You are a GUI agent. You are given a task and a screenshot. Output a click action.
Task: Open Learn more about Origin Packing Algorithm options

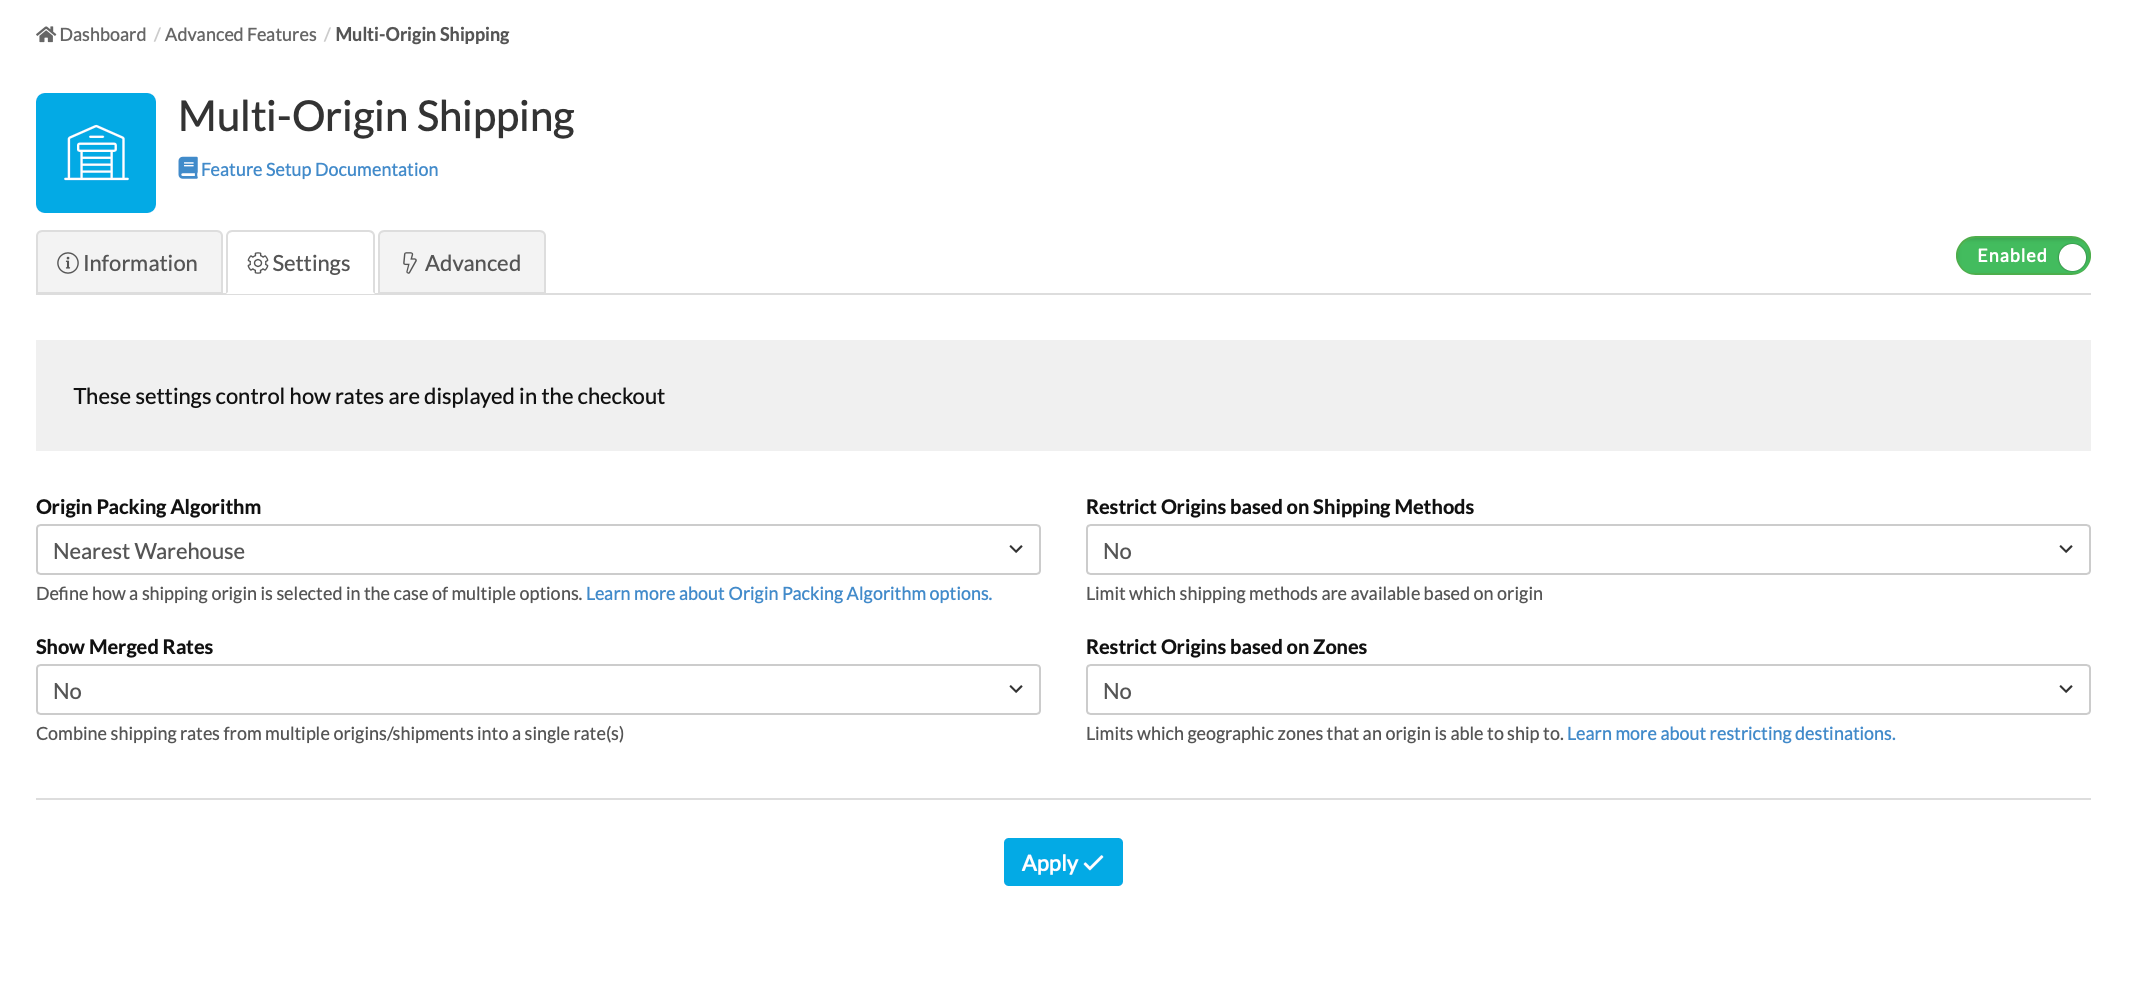tap(788, 594)
